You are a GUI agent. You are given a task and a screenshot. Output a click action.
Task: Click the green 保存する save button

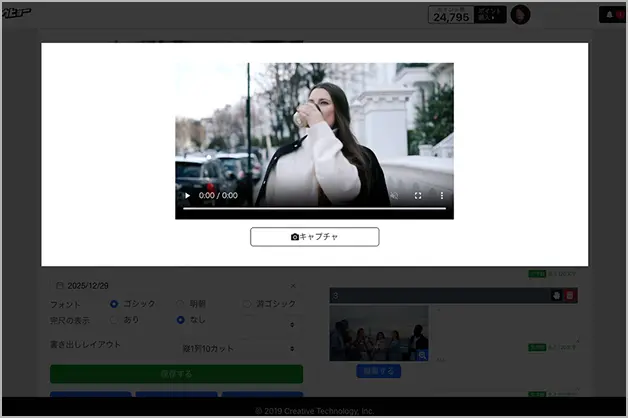click(x=176, y=374)
